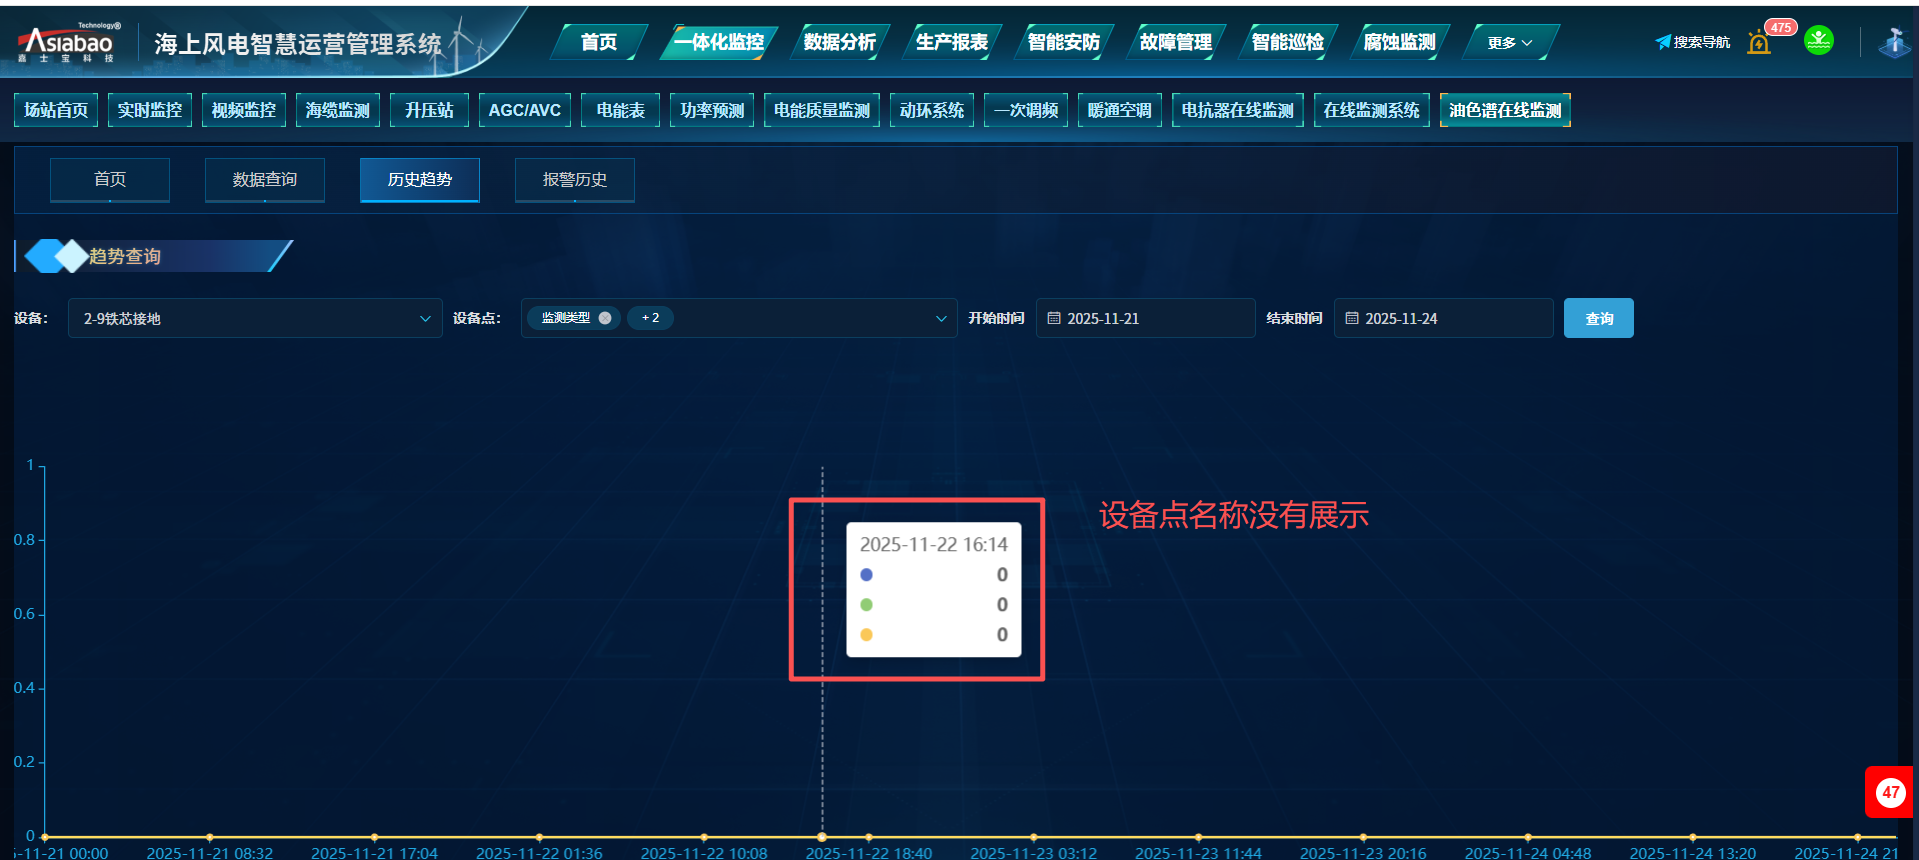Click the blue 查询 button
The image size is (1919, 860).
pyautogui.click(x=1598, y=318)
